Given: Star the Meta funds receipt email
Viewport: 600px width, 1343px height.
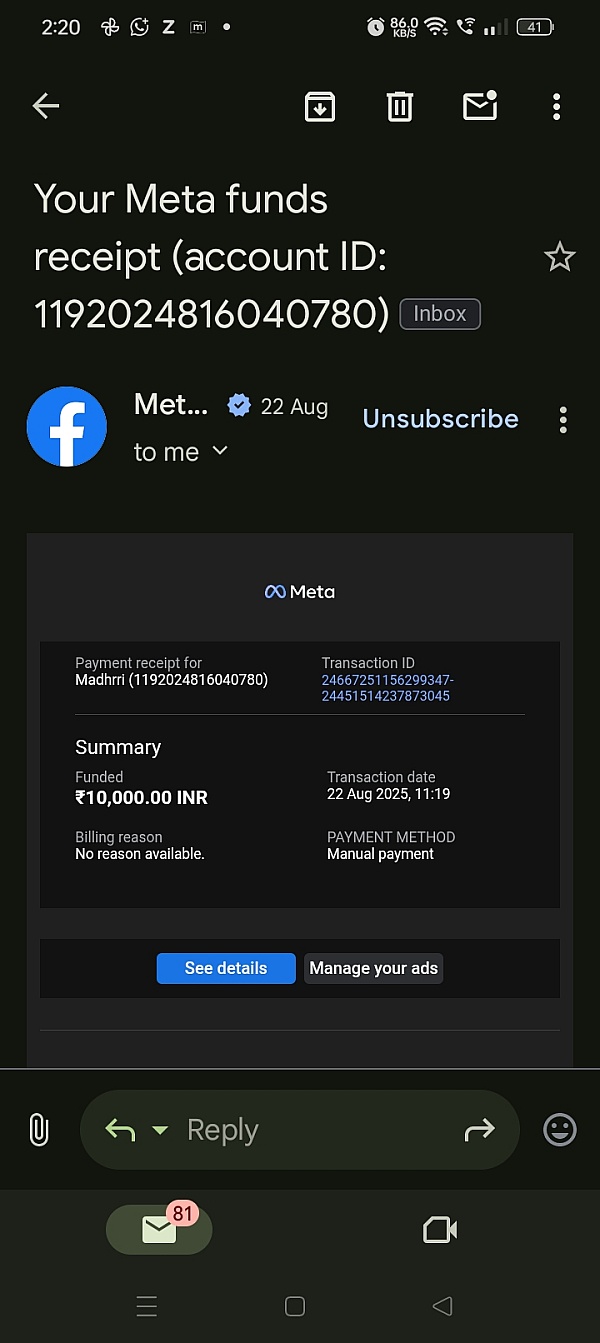Looking at the screenshot, I should [x=559, y=258].
